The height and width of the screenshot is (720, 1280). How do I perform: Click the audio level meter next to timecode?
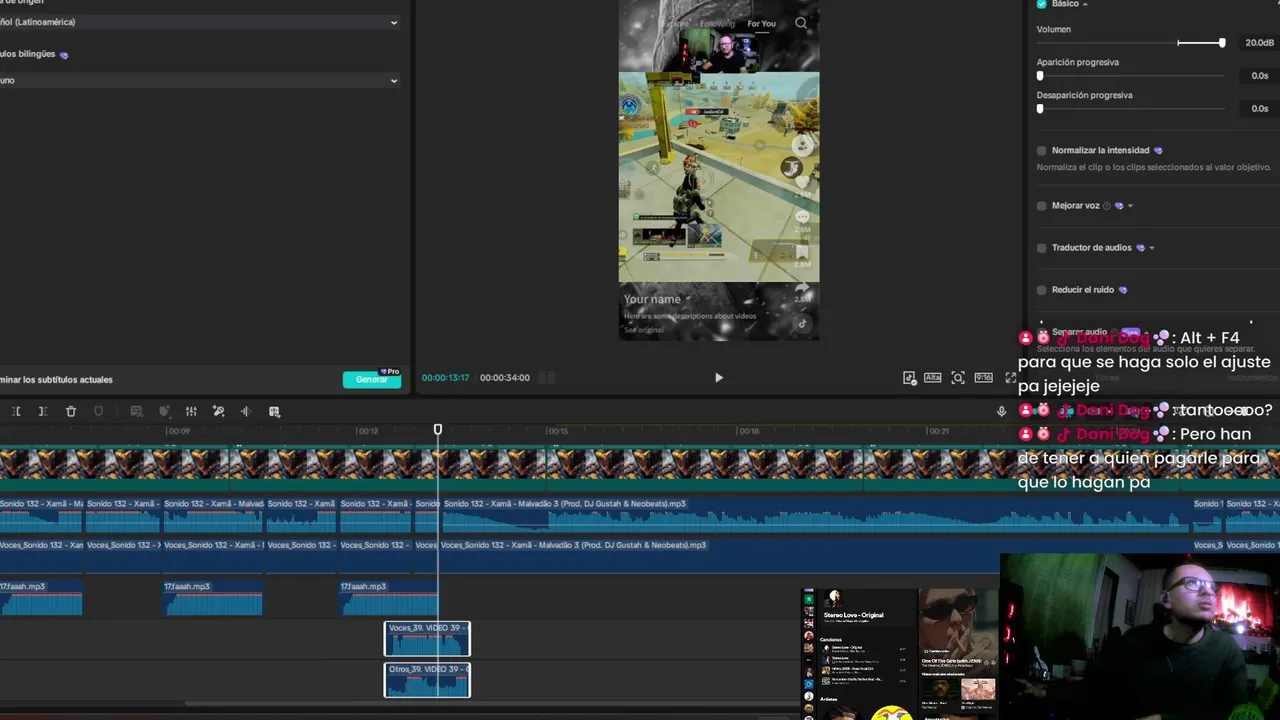[547, 378]
